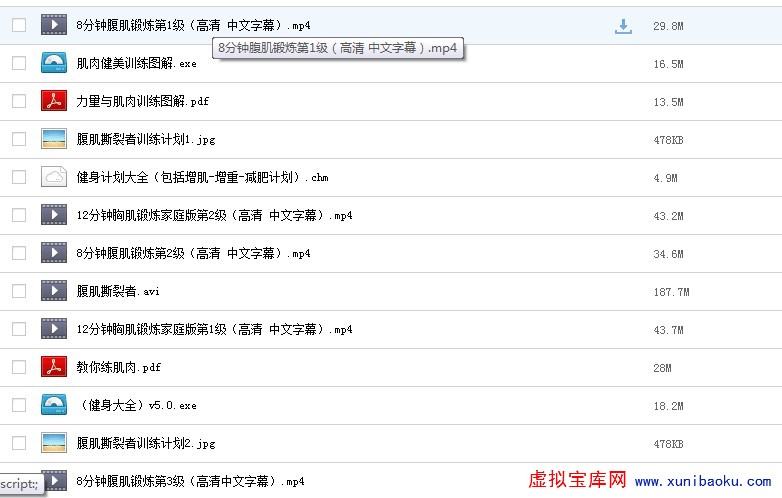Select the checkbox for 8分钟腹肌锻炼第2级 video
782x498 pixels.
click(x=19, y=253)
